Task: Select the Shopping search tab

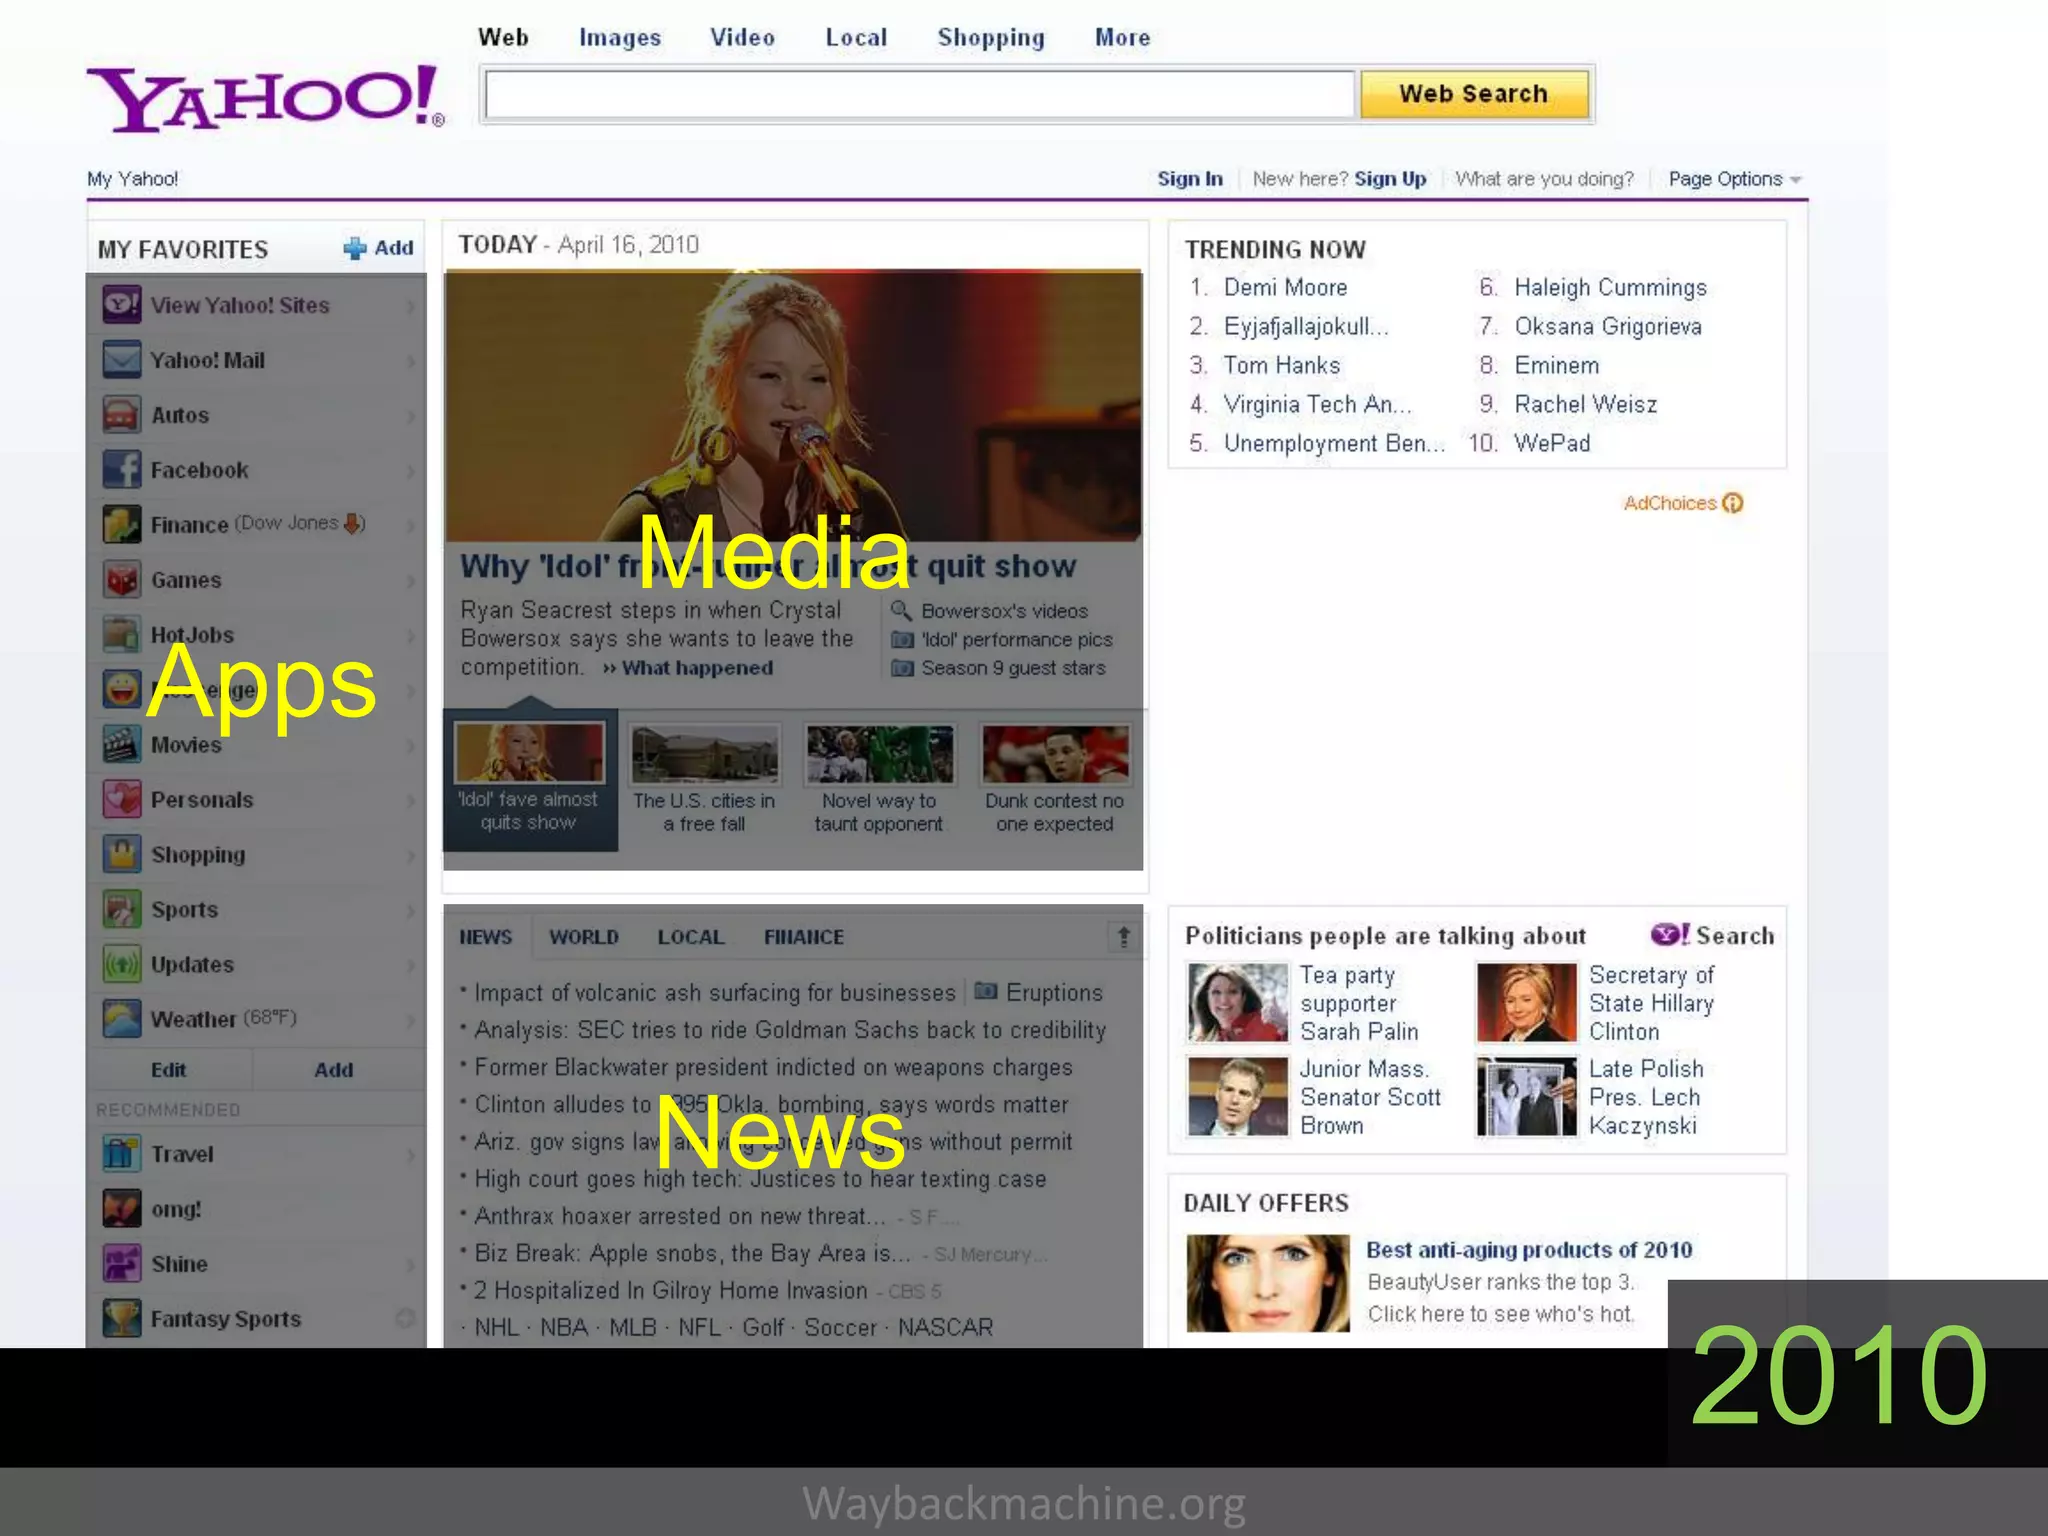Action: coord(991,38)
